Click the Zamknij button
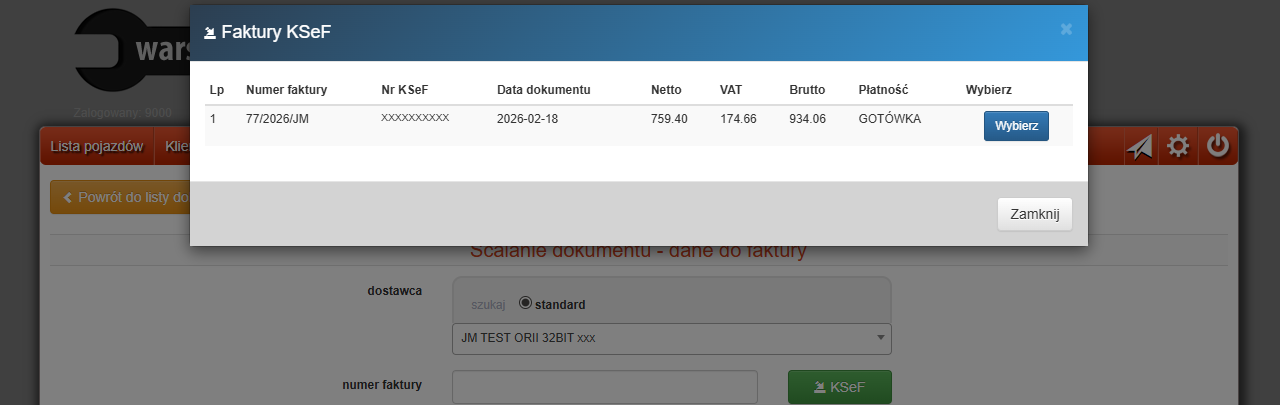This screenshot has width=1280, height=405. (1034, 214)
